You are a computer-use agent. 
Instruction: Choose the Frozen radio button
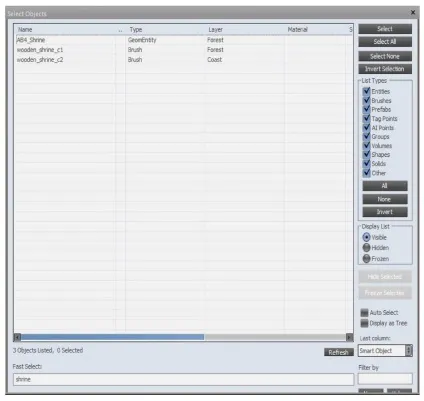366,259
